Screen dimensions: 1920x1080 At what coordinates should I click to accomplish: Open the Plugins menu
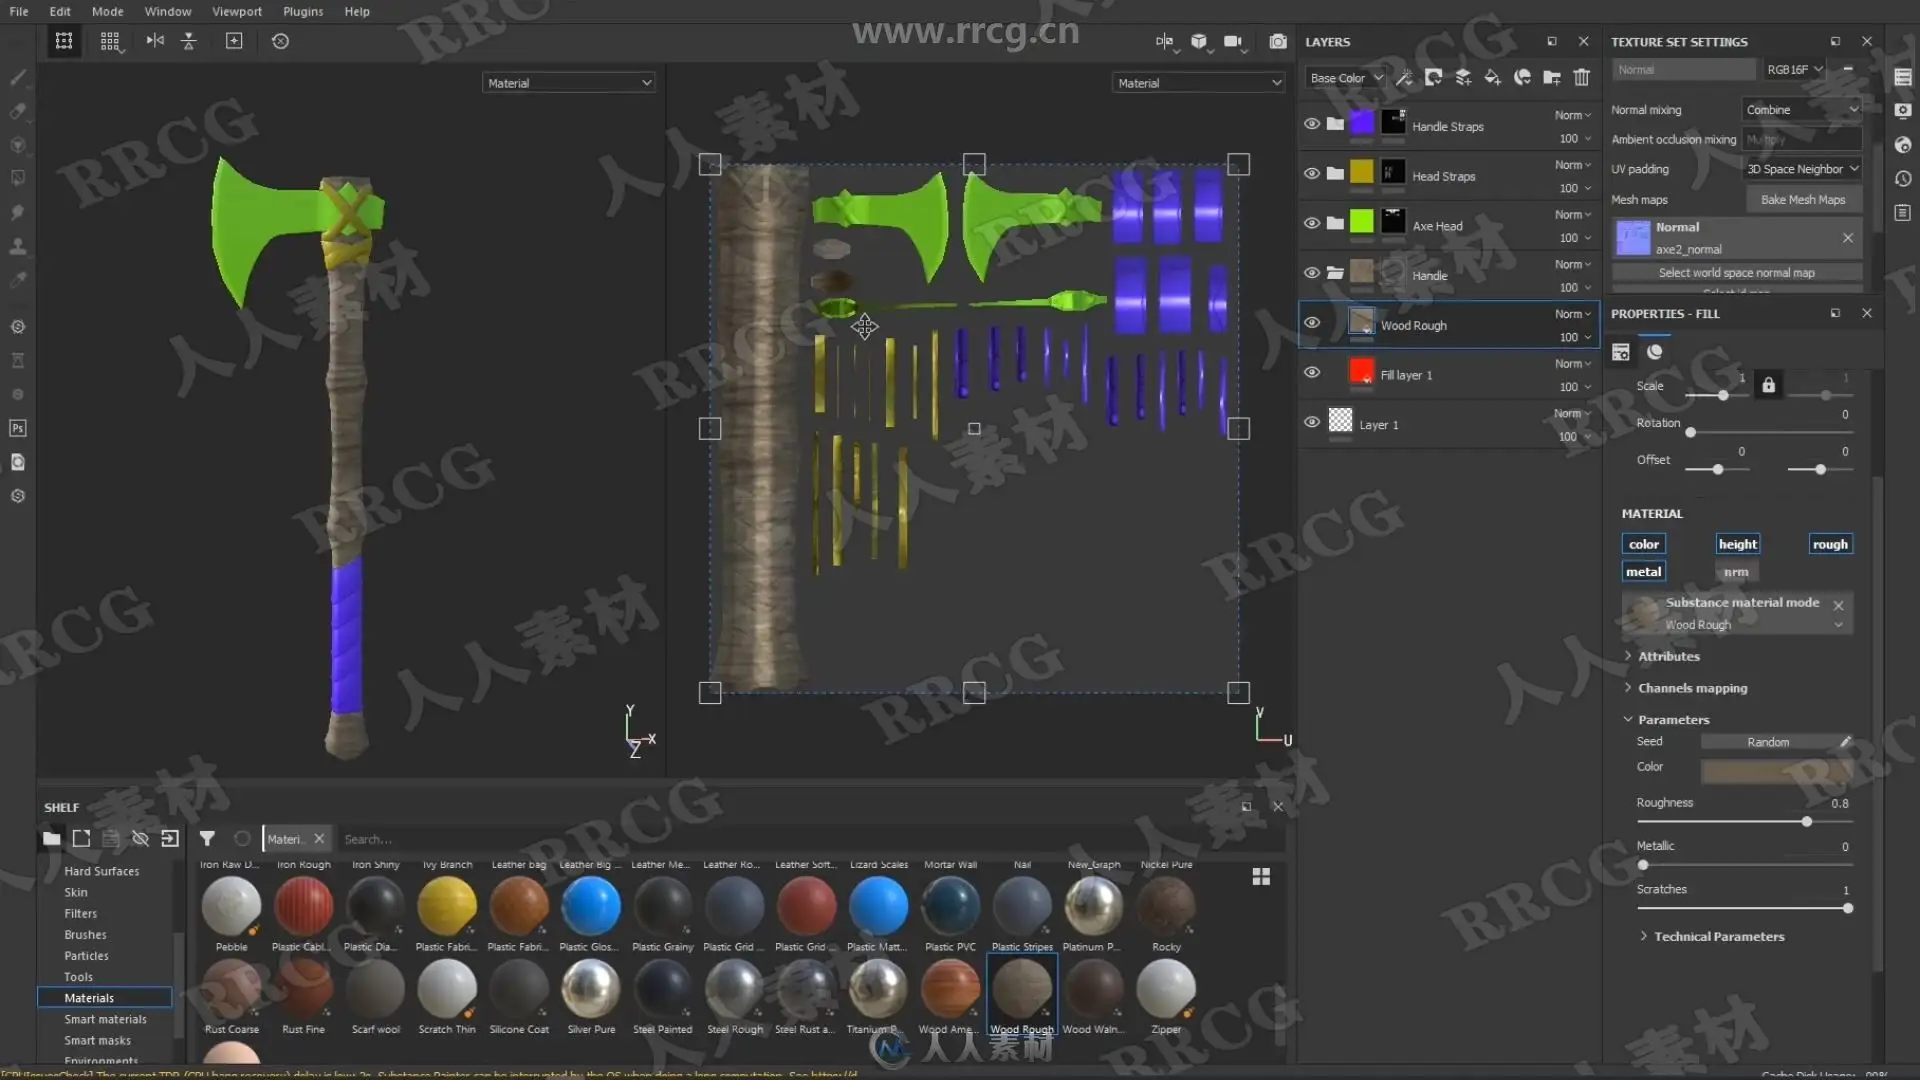pos(302,12)
